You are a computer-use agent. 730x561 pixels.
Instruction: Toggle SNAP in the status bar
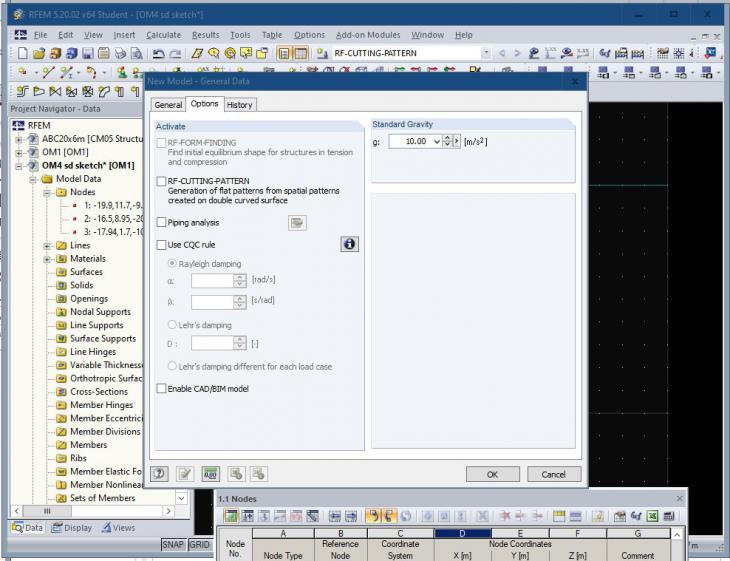173,544
